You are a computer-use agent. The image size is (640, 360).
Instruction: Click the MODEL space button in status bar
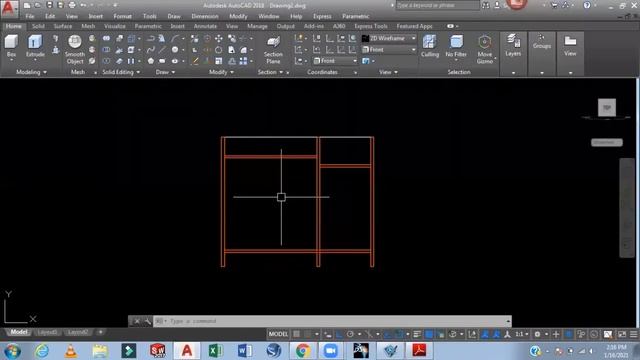click(x=278, y=334)
